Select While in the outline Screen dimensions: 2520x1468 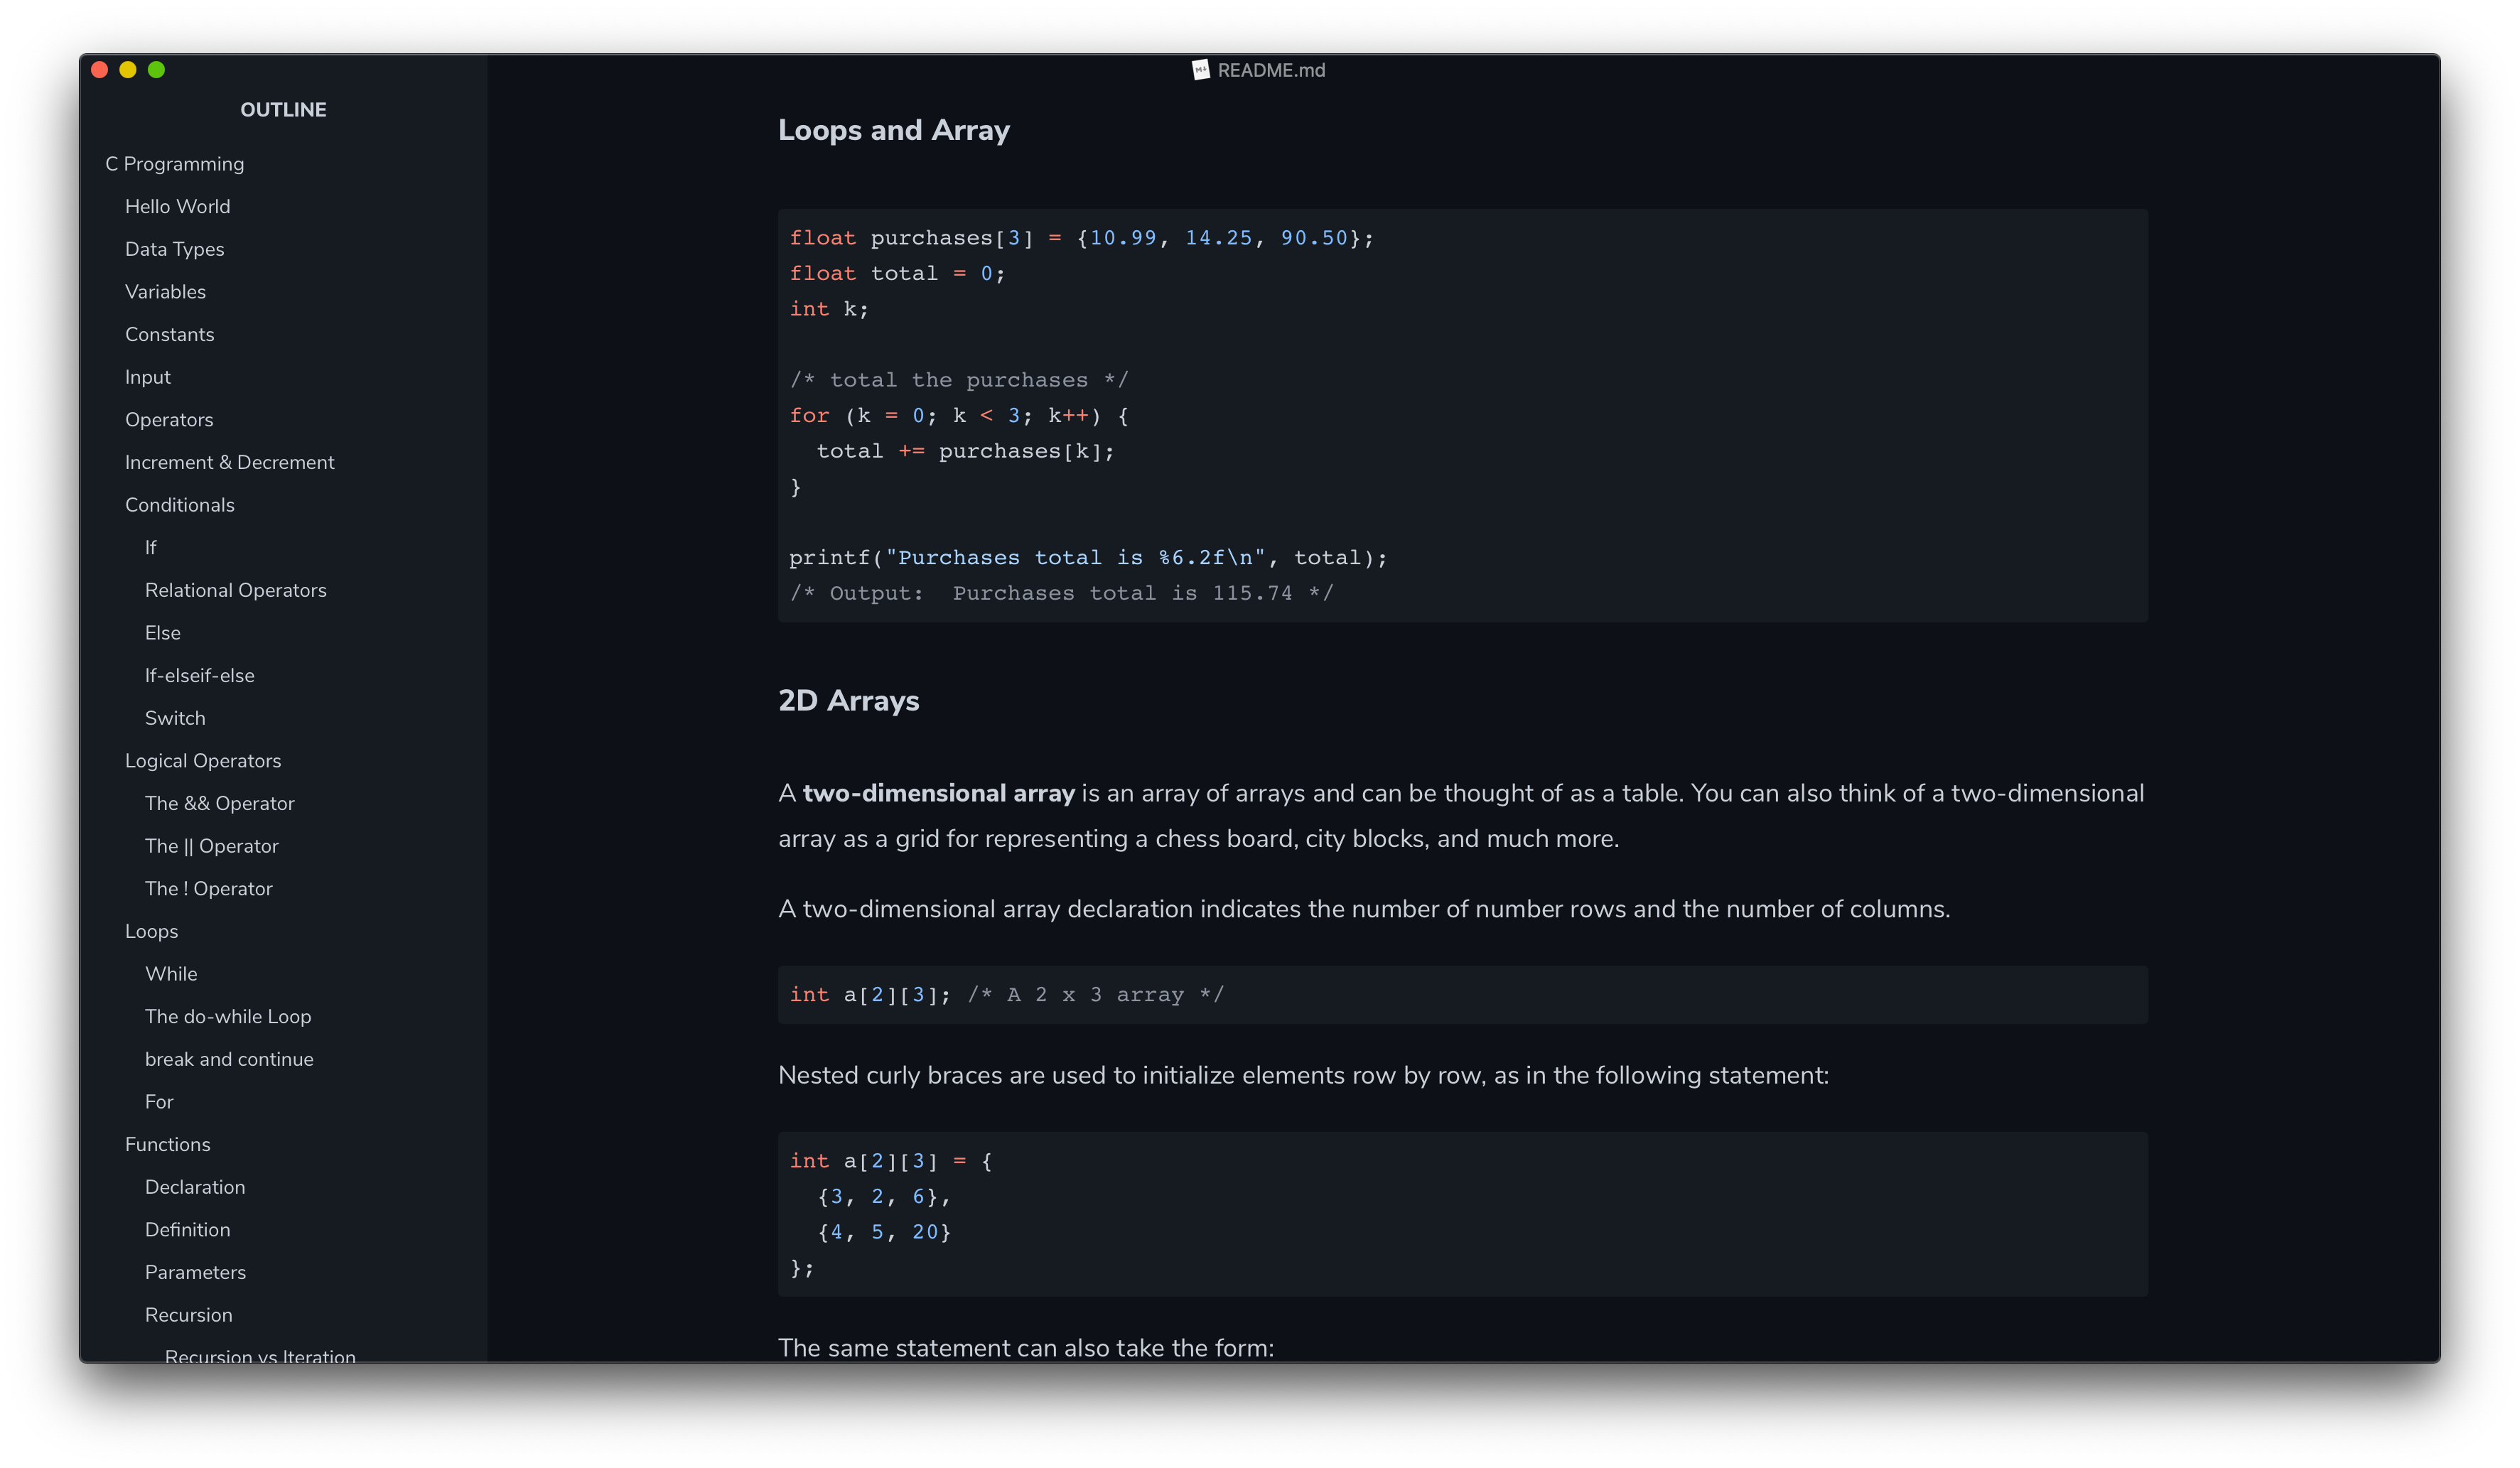point(171,974)
